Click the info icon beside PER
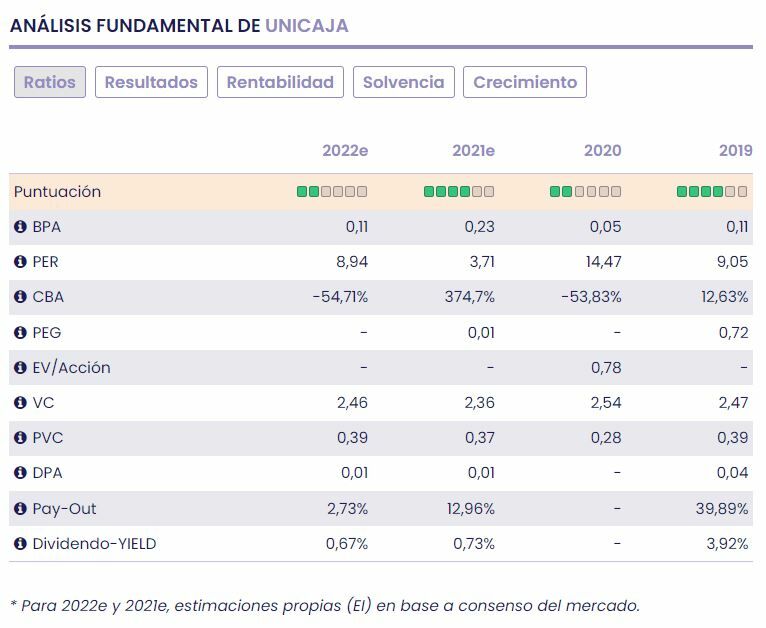Image resolution: width=766 pixels, height=628 pixels. click(20, 262)
